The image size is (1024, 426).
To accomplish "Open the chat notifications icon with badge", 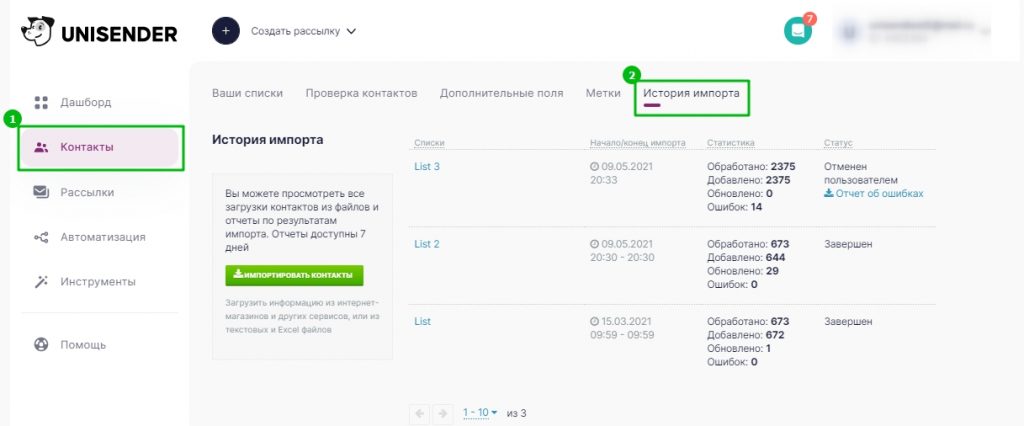I will pyautogui.click(x=798, y=30).
